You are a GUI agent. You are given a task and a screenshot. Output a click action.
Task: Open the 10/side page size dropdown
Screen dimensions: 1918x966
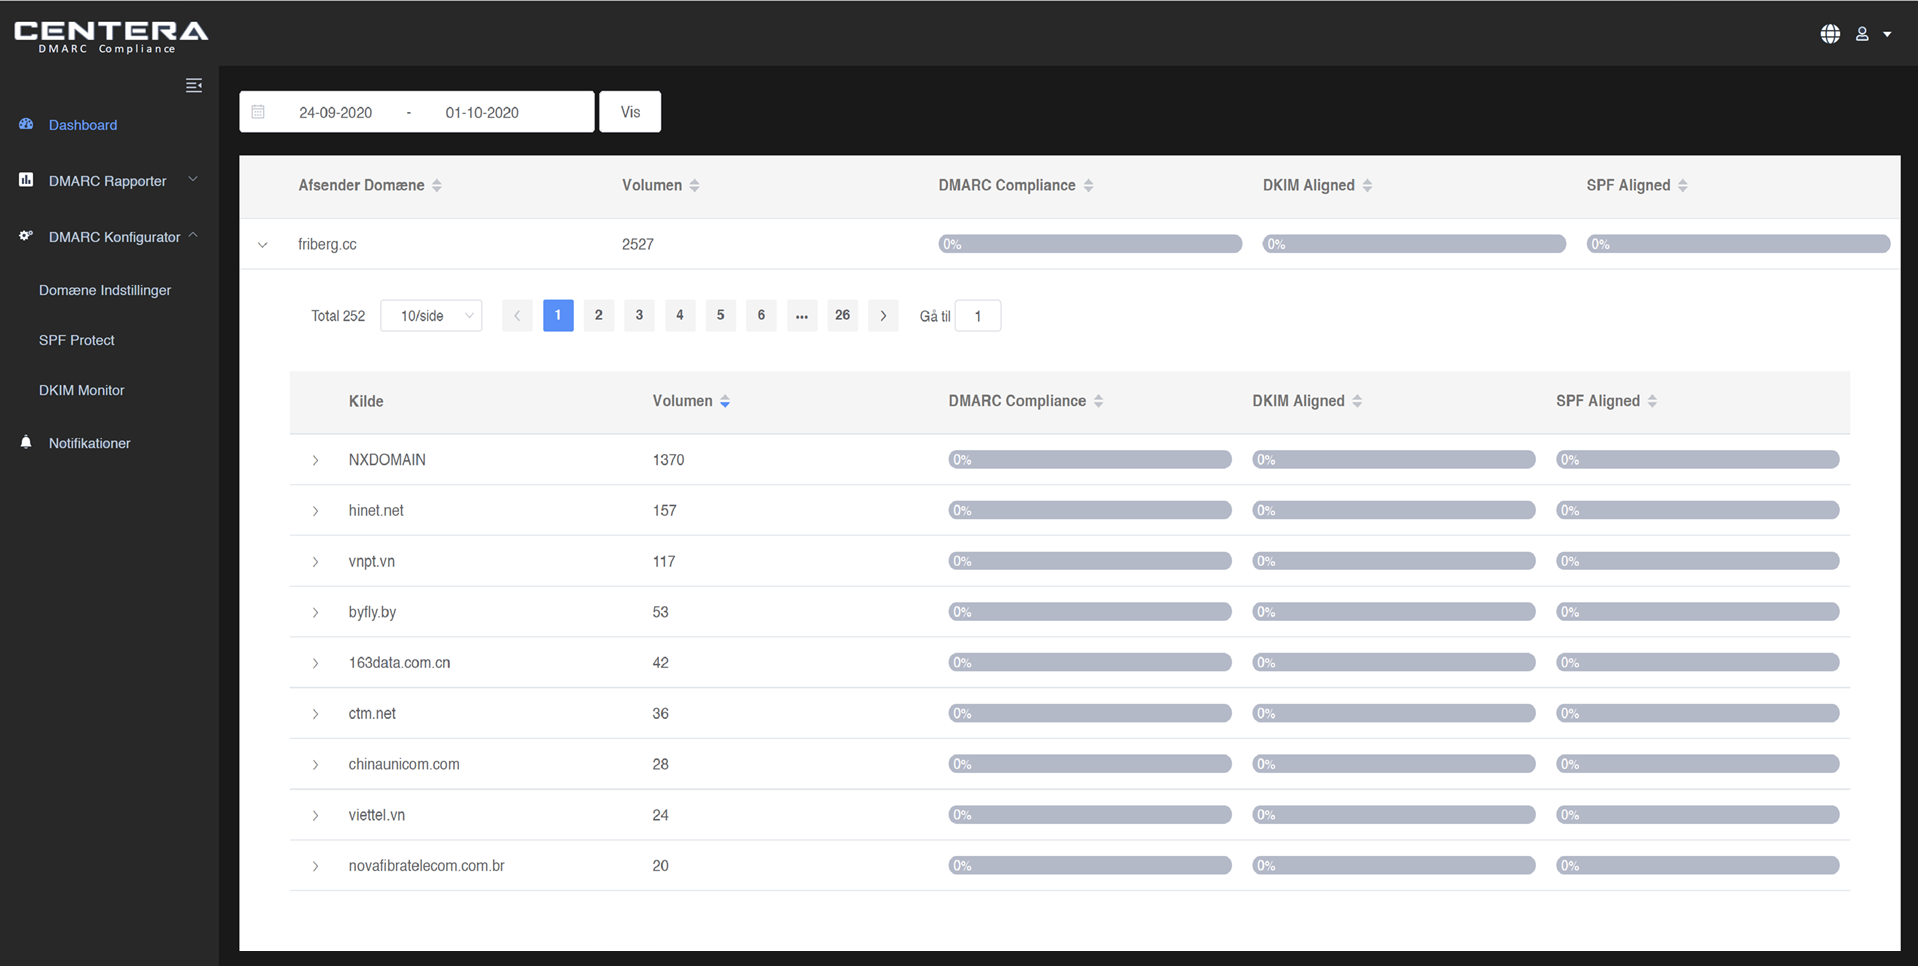click(431, 316)
